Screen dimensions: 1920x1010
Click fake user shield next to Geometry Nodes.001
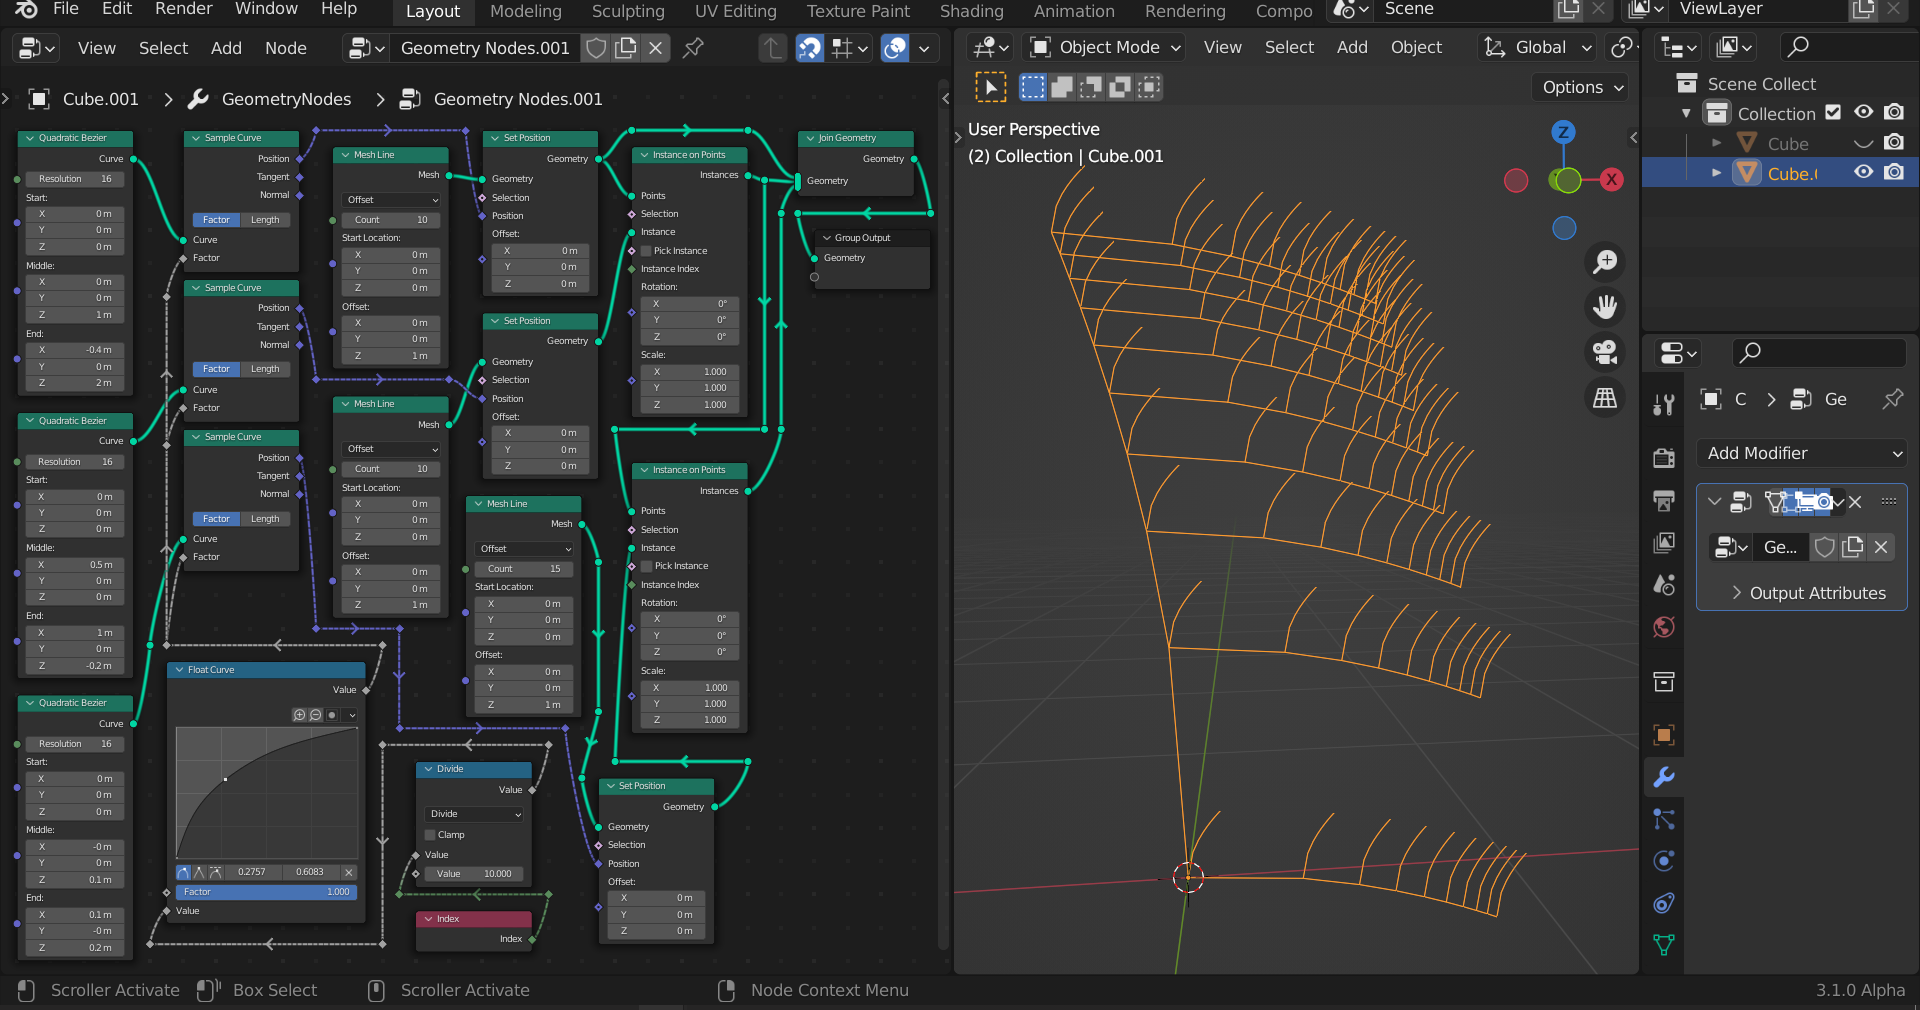pos(596,48)
